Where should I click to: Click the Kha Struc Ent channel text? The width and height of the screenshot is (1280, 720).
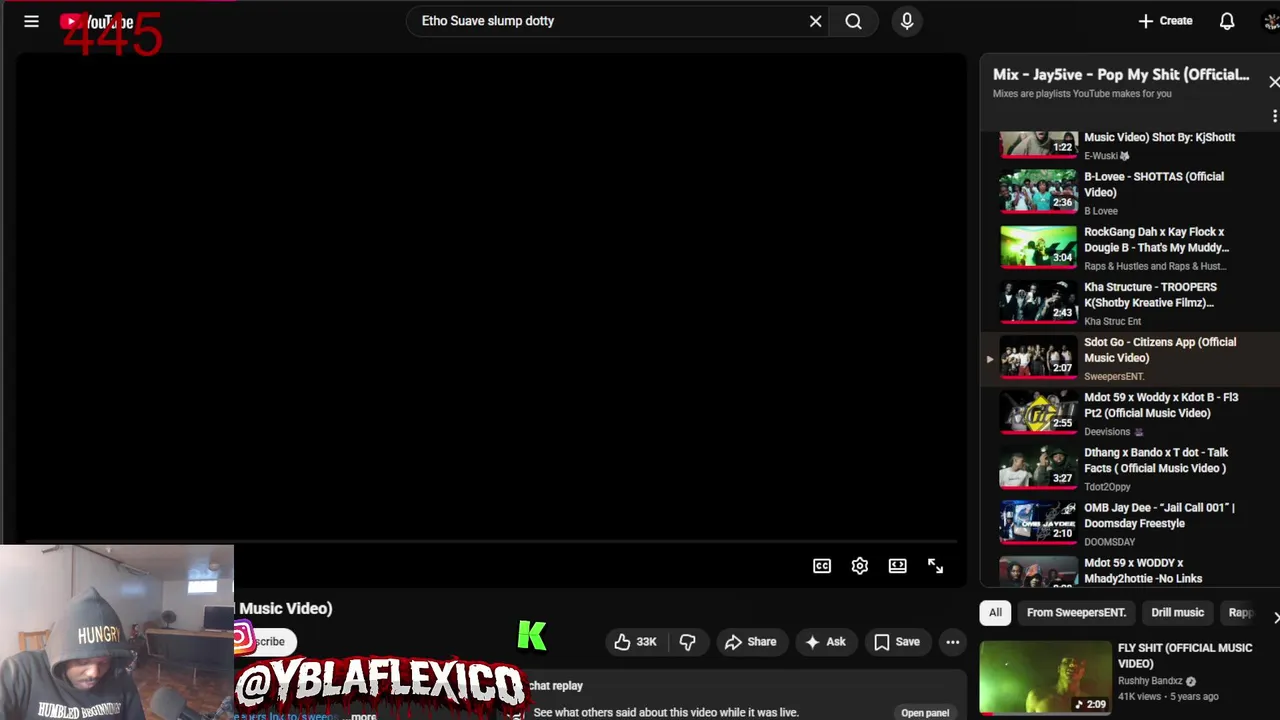point(1112,322)
